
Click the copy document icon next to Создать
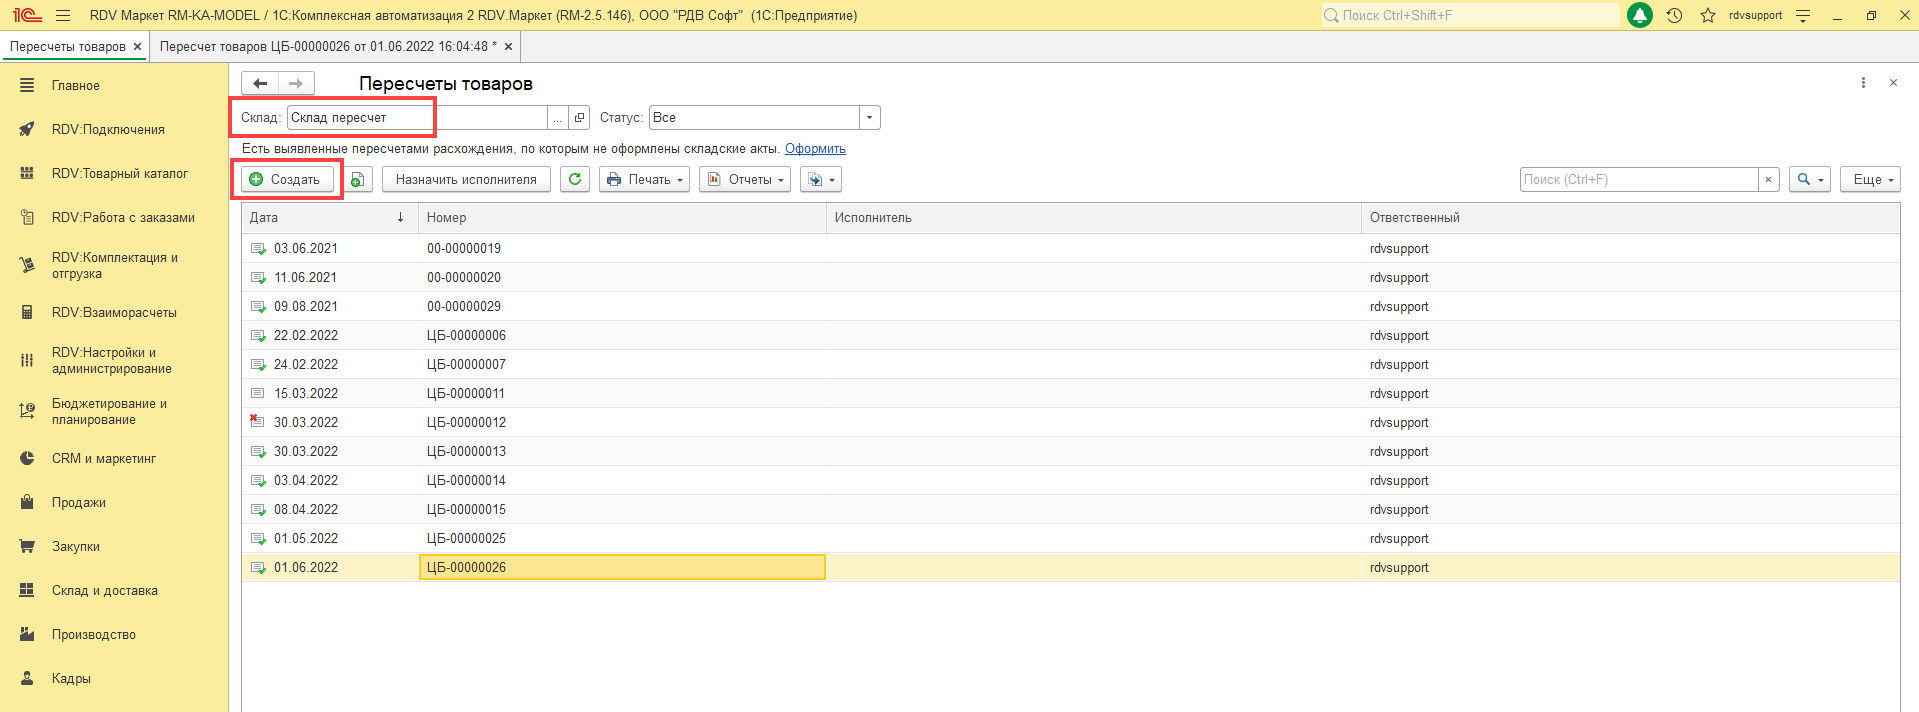(359, 179)
